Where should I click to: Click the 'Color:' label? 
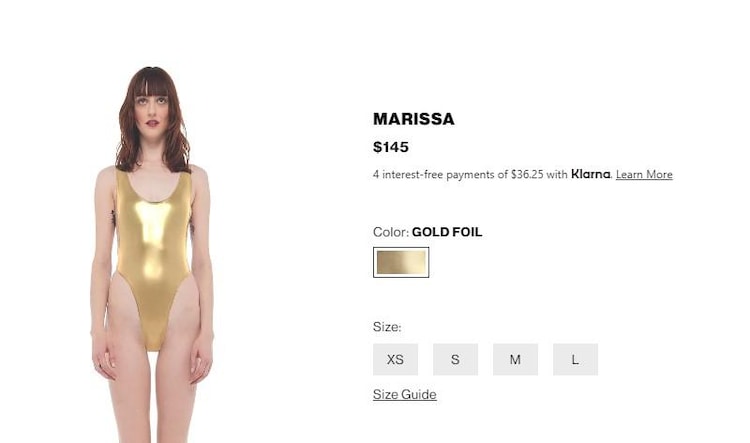(x=391, y=232)
